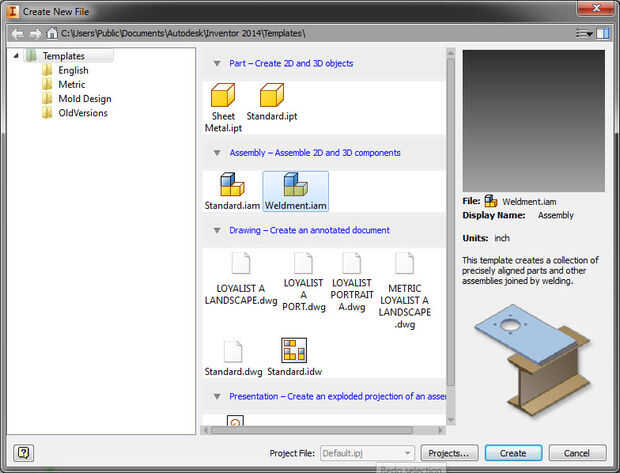Collapse the Assembly section triangle
620x473 pixels.
pyautogui.click(x=217, y=153)
